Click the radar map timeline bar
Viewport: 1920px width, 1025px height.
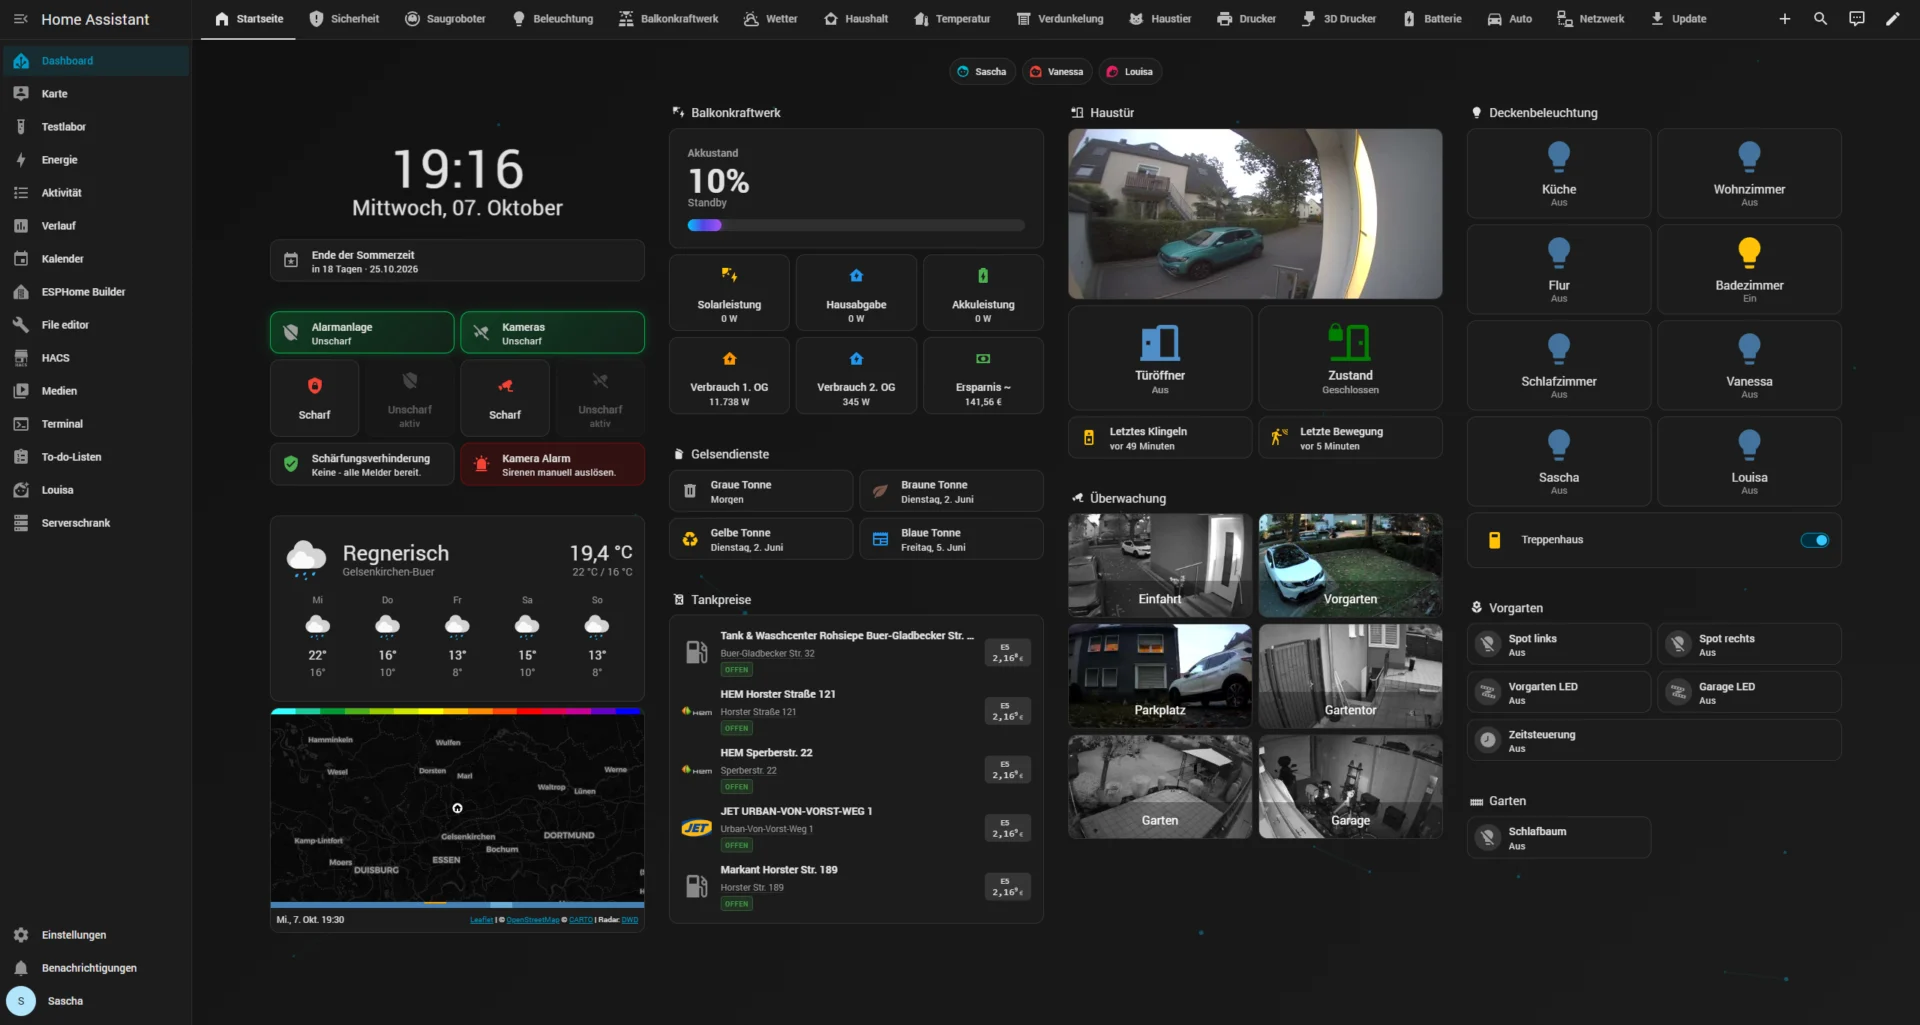tap(457, 905)
